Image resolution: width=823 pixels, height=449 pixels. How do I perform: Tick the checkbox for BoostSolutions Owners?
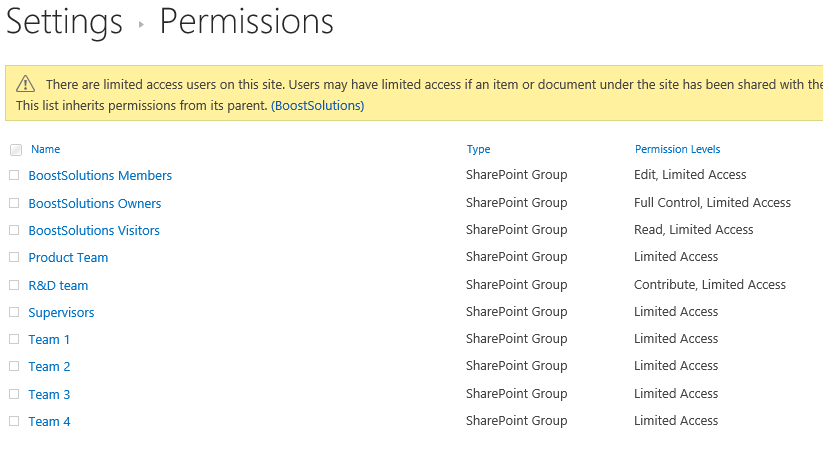(14, 203)
